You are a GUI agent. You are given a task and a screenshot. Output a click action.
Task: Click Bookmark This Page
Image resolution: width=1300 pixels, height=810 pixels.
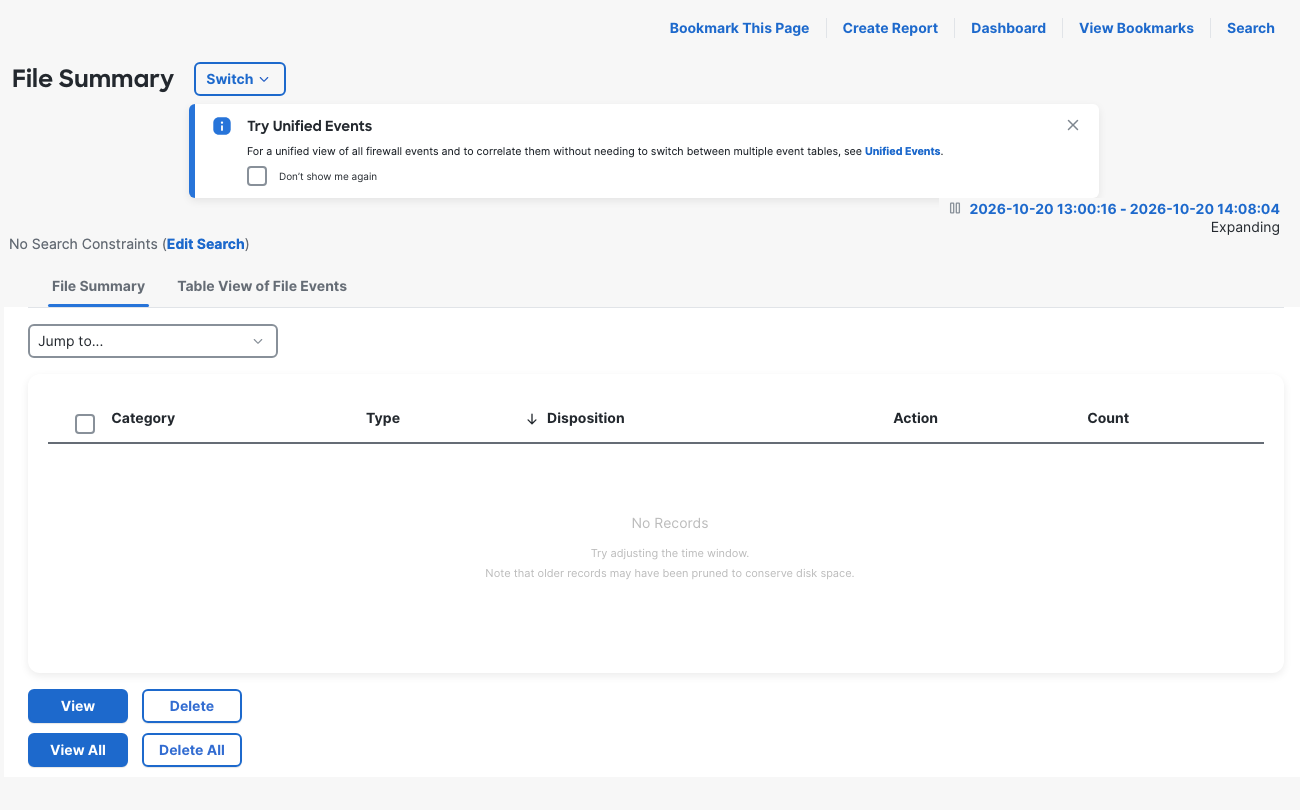(739, 28)
